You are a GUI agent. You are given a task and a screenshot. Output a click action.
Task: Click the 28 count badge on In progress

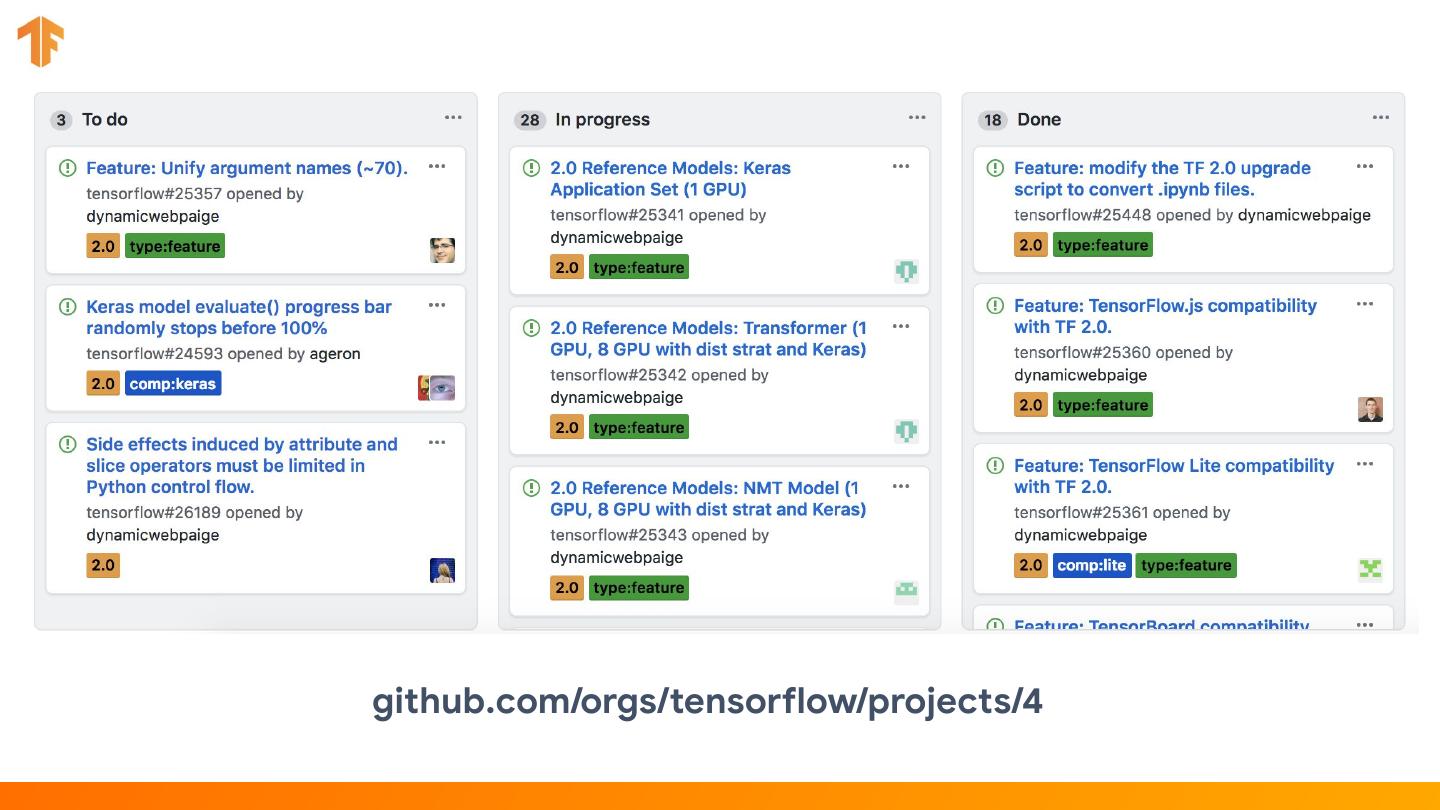(529, 120)
